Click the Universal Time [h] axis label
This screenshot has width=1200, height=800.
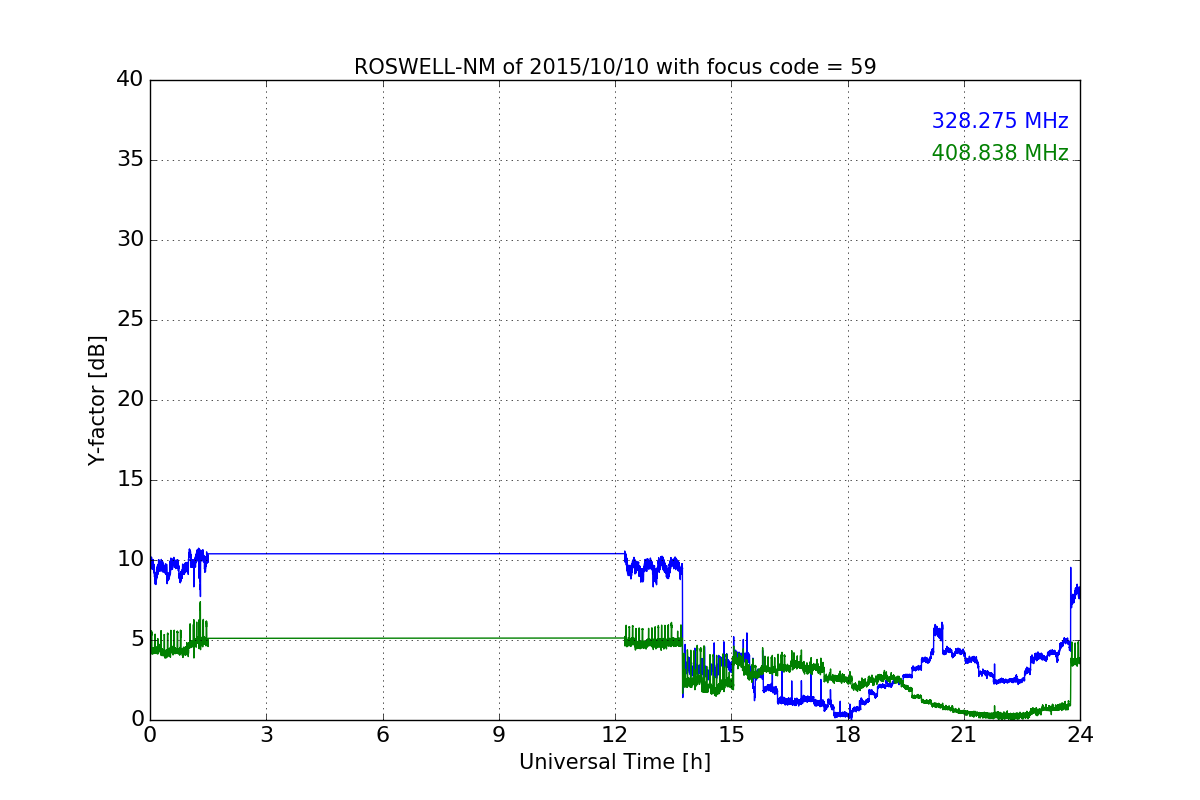(x=615, y=762)
